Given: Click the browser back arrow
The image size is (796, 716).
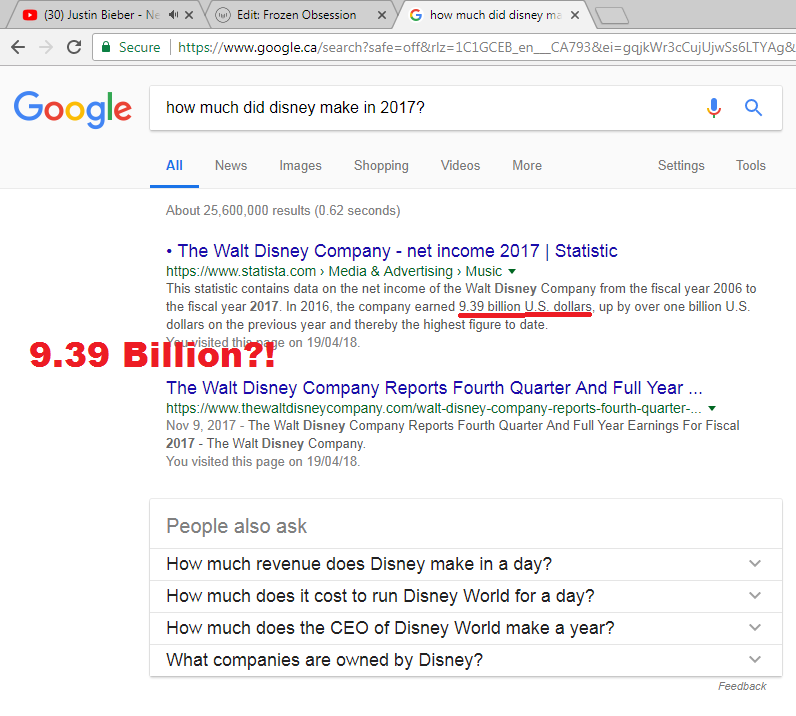Looking at the screenshot, I should pos(18,47).
